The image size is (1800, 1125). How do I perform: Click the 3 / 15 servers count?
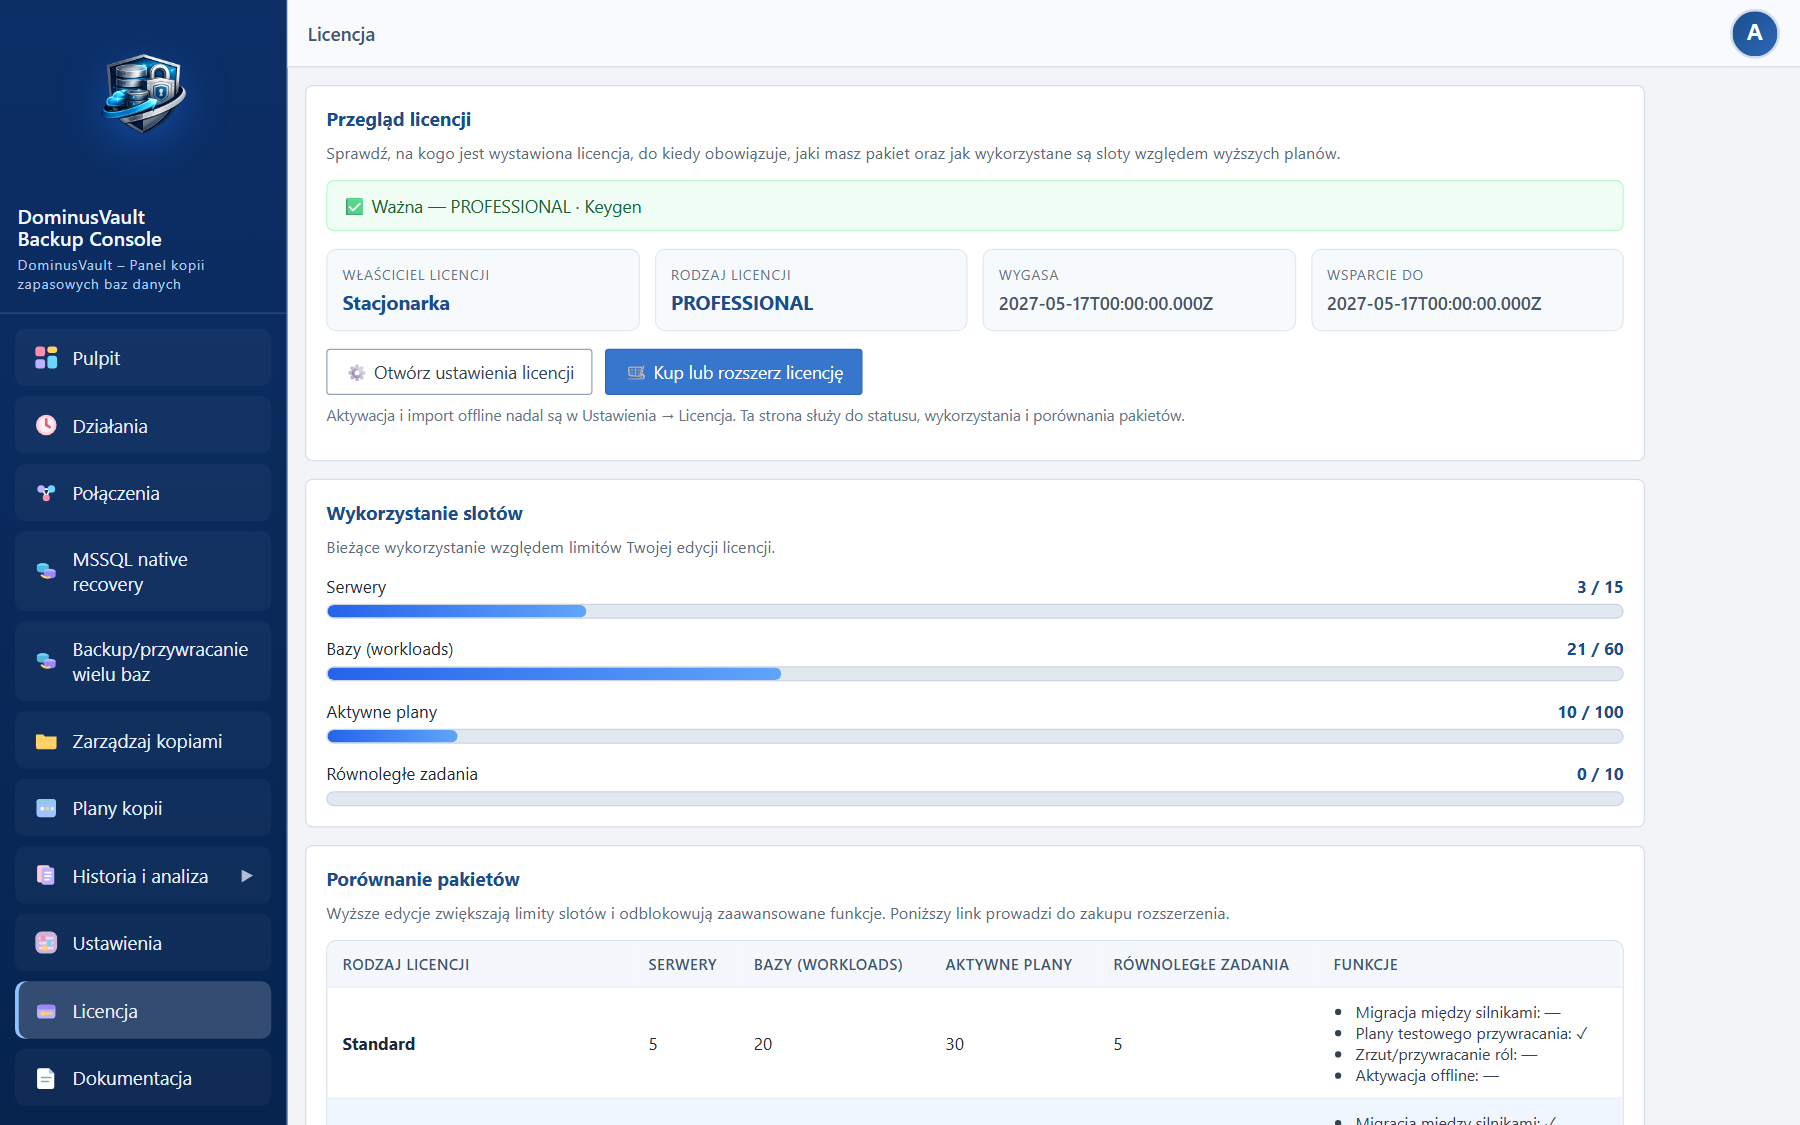(x=1600, y=587)
